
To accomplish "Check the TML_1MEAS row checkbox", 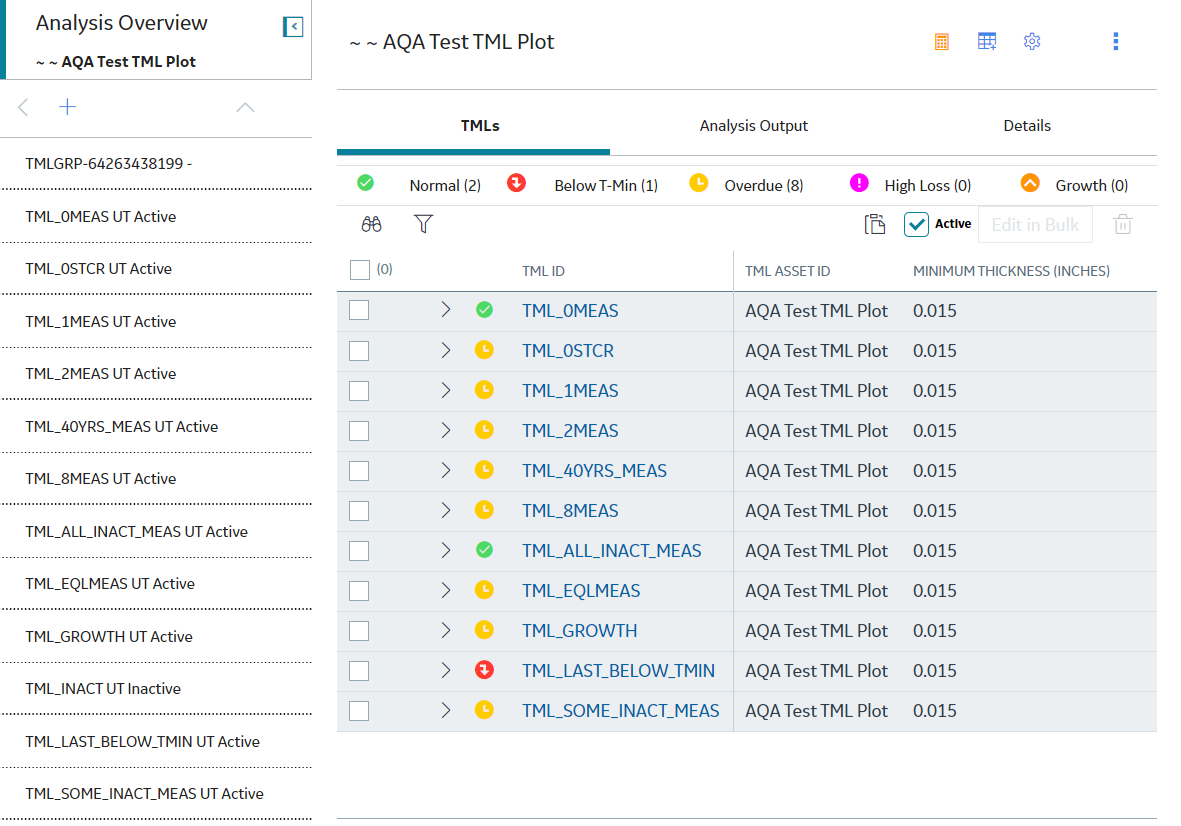I will [x=359, y=391].
